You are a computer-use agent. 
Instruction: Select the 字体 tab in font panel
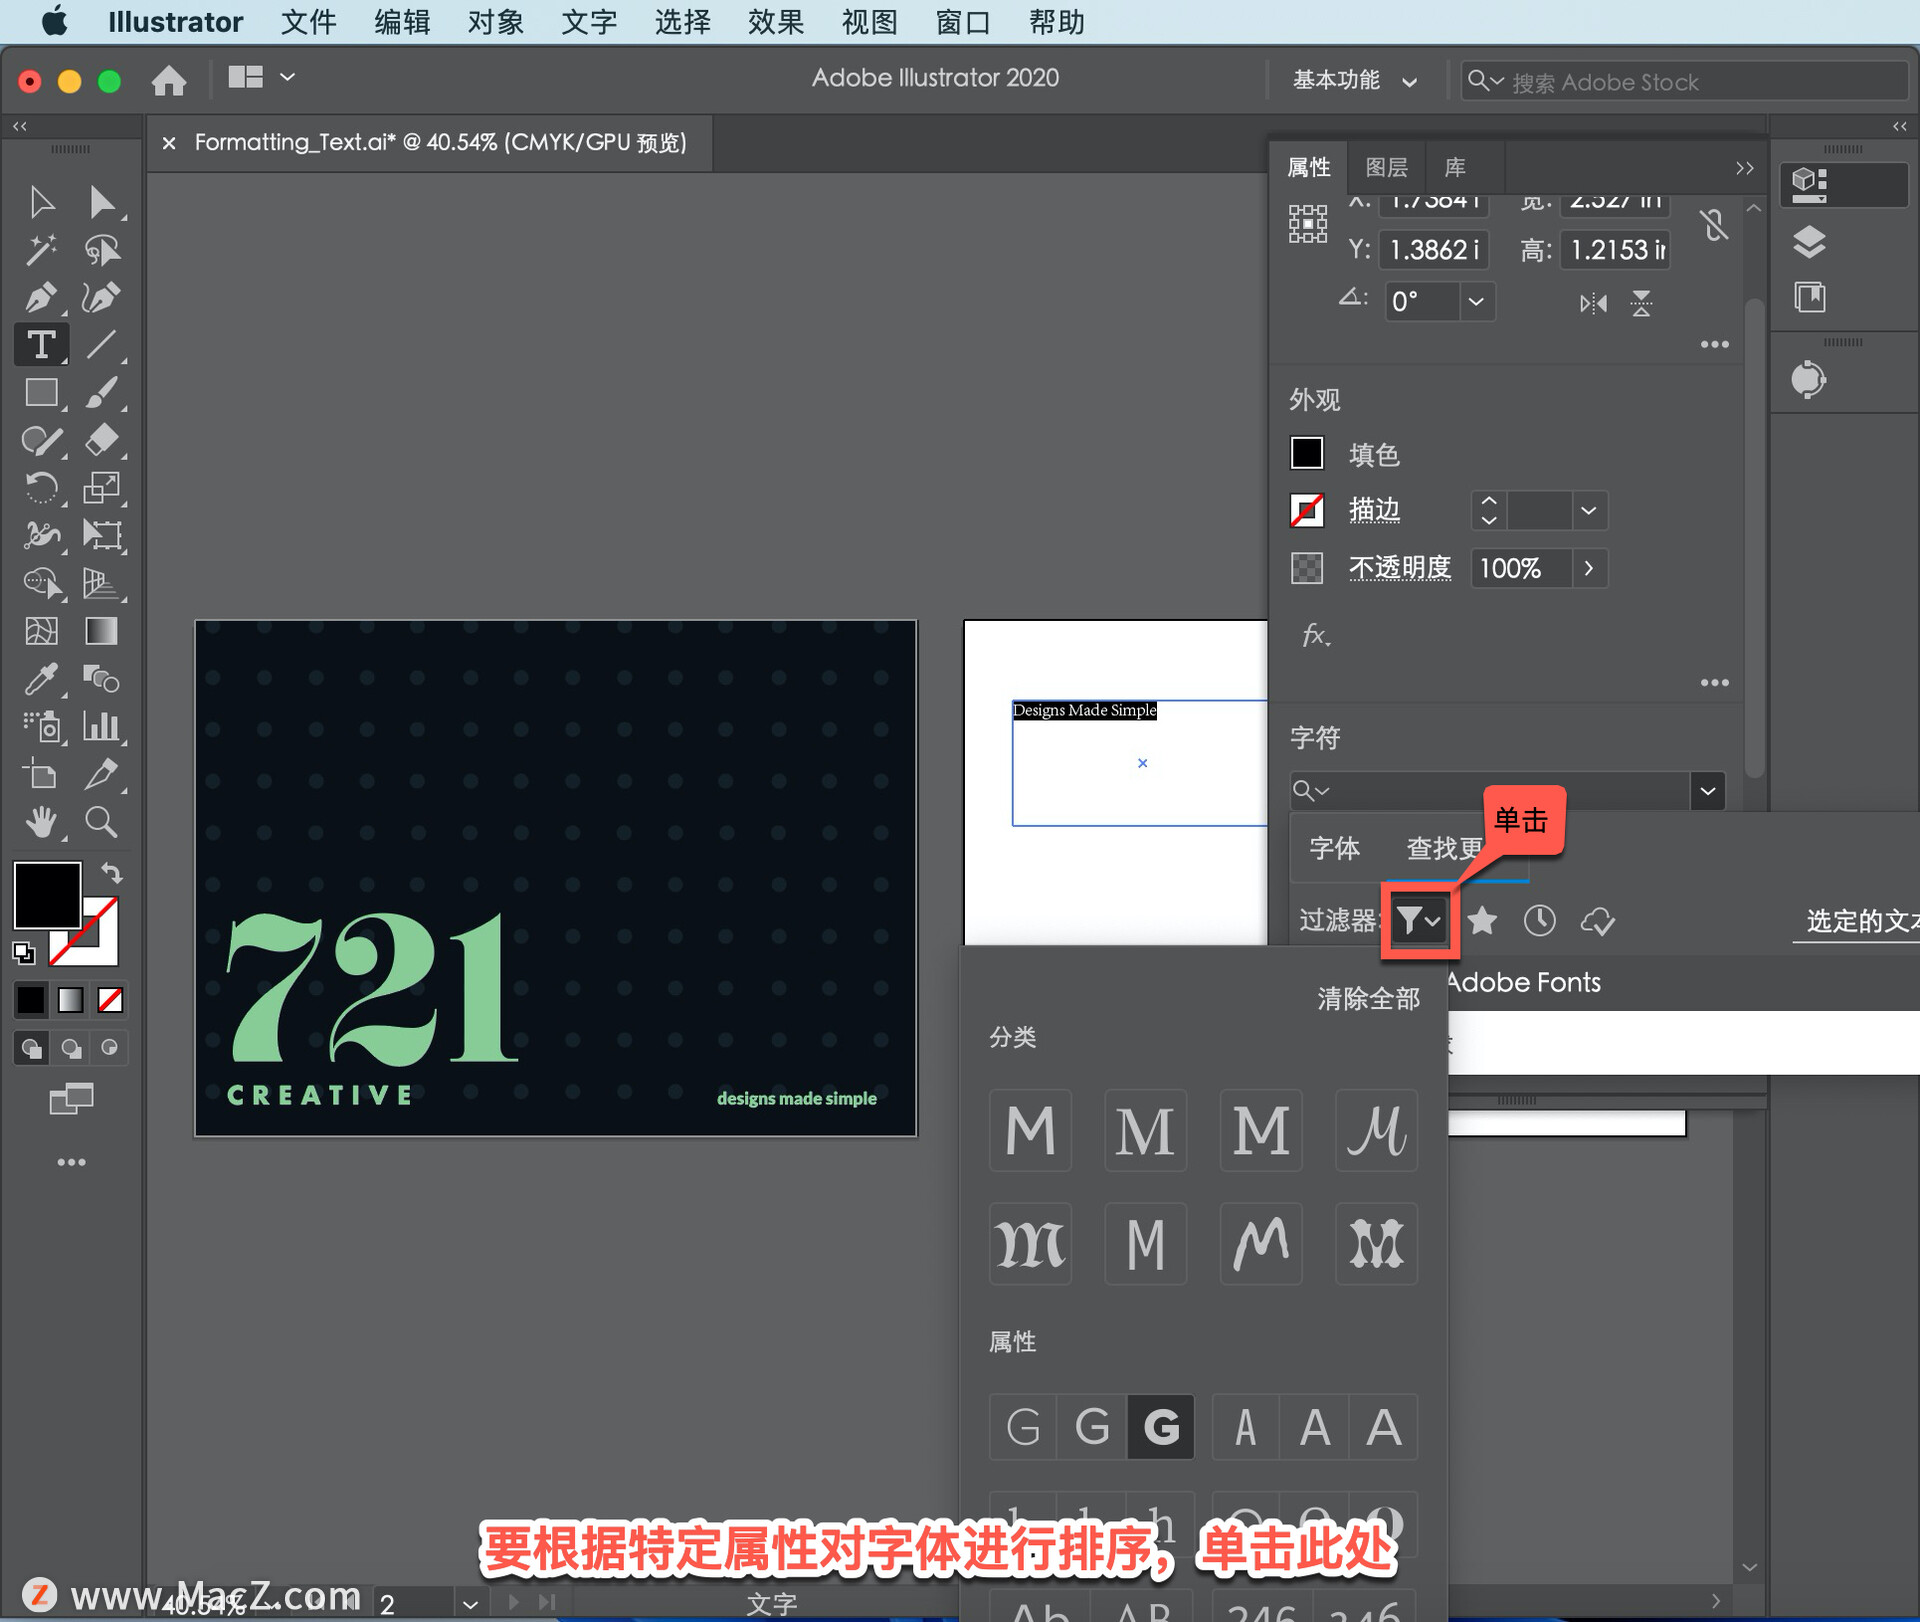click(1334, 849)
